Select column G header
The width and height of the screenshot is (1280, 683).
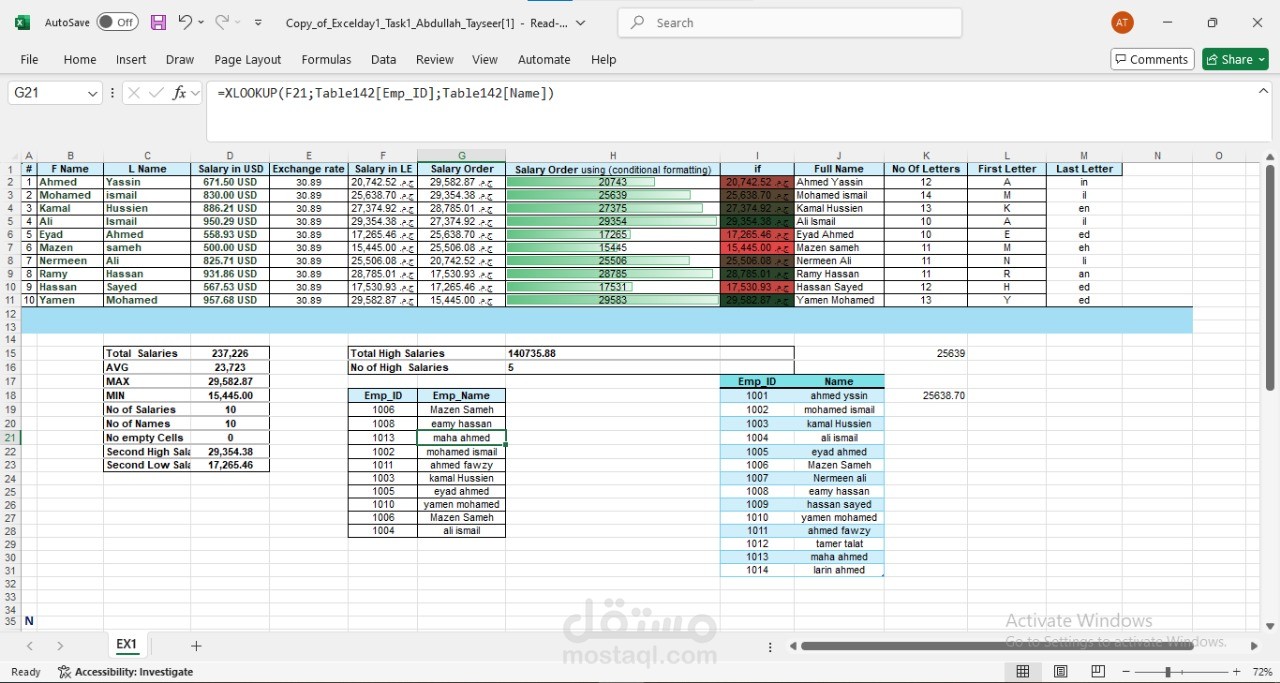pyautogui.click(x=461, y=156)
